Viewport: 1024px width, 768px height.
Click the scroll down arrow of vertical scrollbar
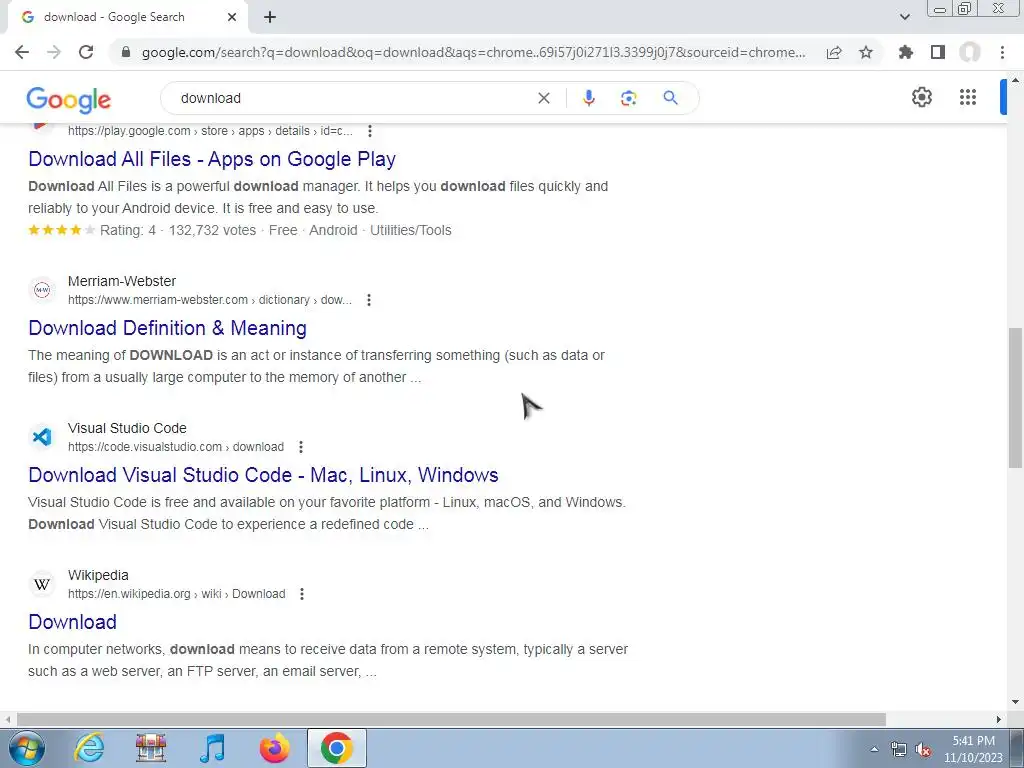coord(1015,703)
